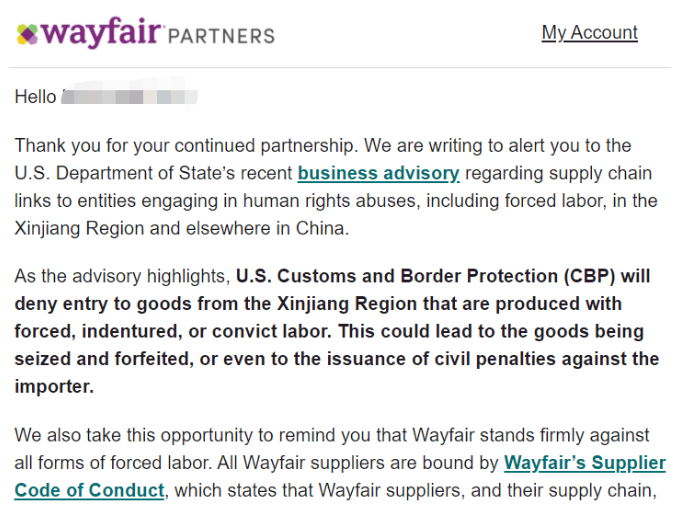The image size is (675, 509).
Task: Click the PARTNERS label beside the logo
Action: coord(221,36)
